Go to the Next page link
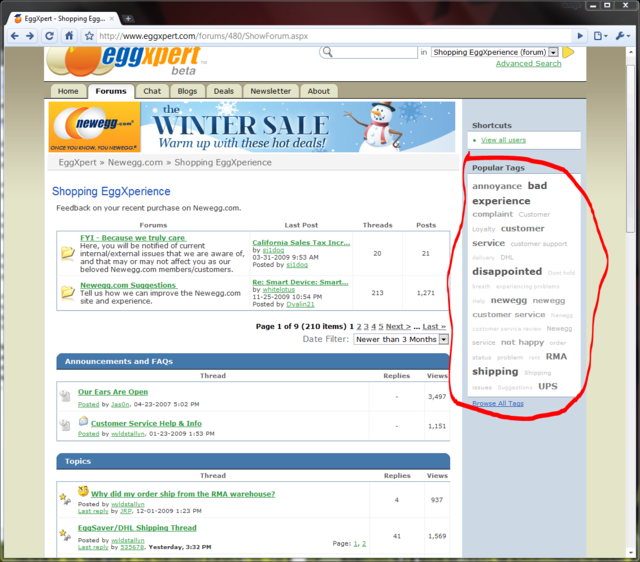The width and height of the screenshot is (640, 562). 398,326
